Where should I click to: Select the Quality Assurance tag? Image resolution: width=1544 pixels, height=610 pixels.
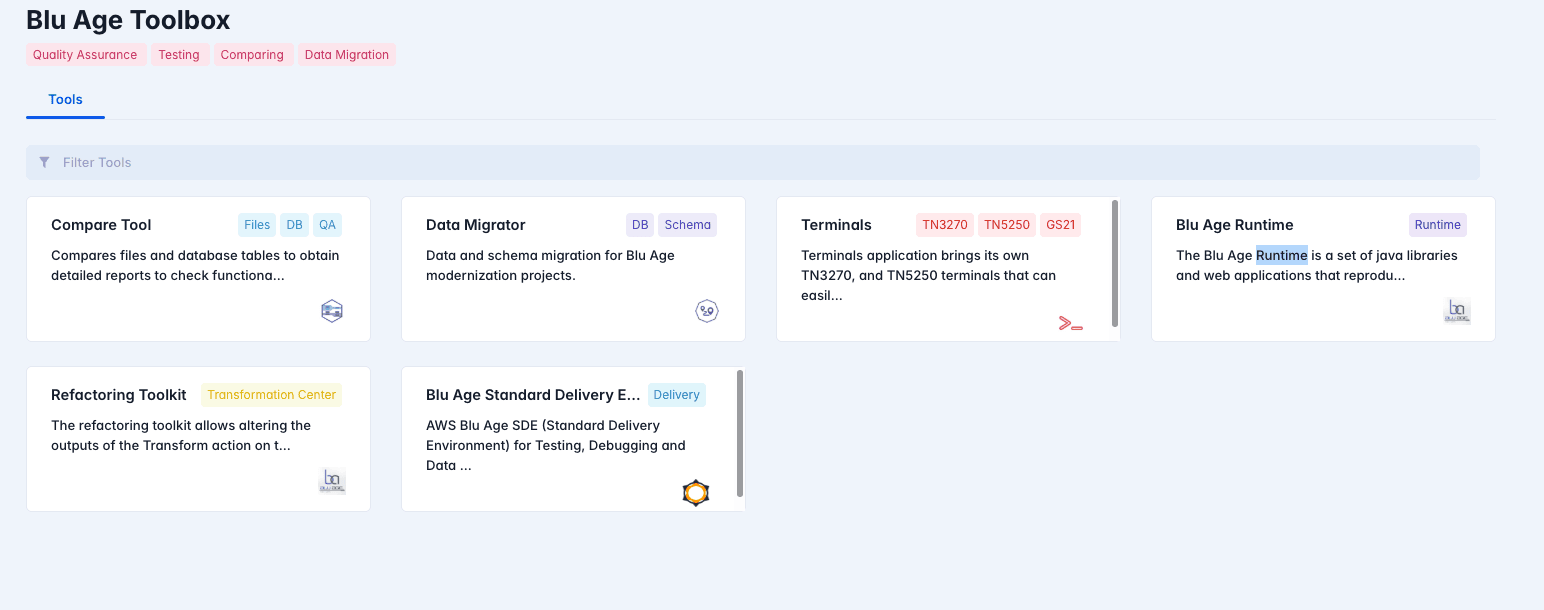[85, 55]
